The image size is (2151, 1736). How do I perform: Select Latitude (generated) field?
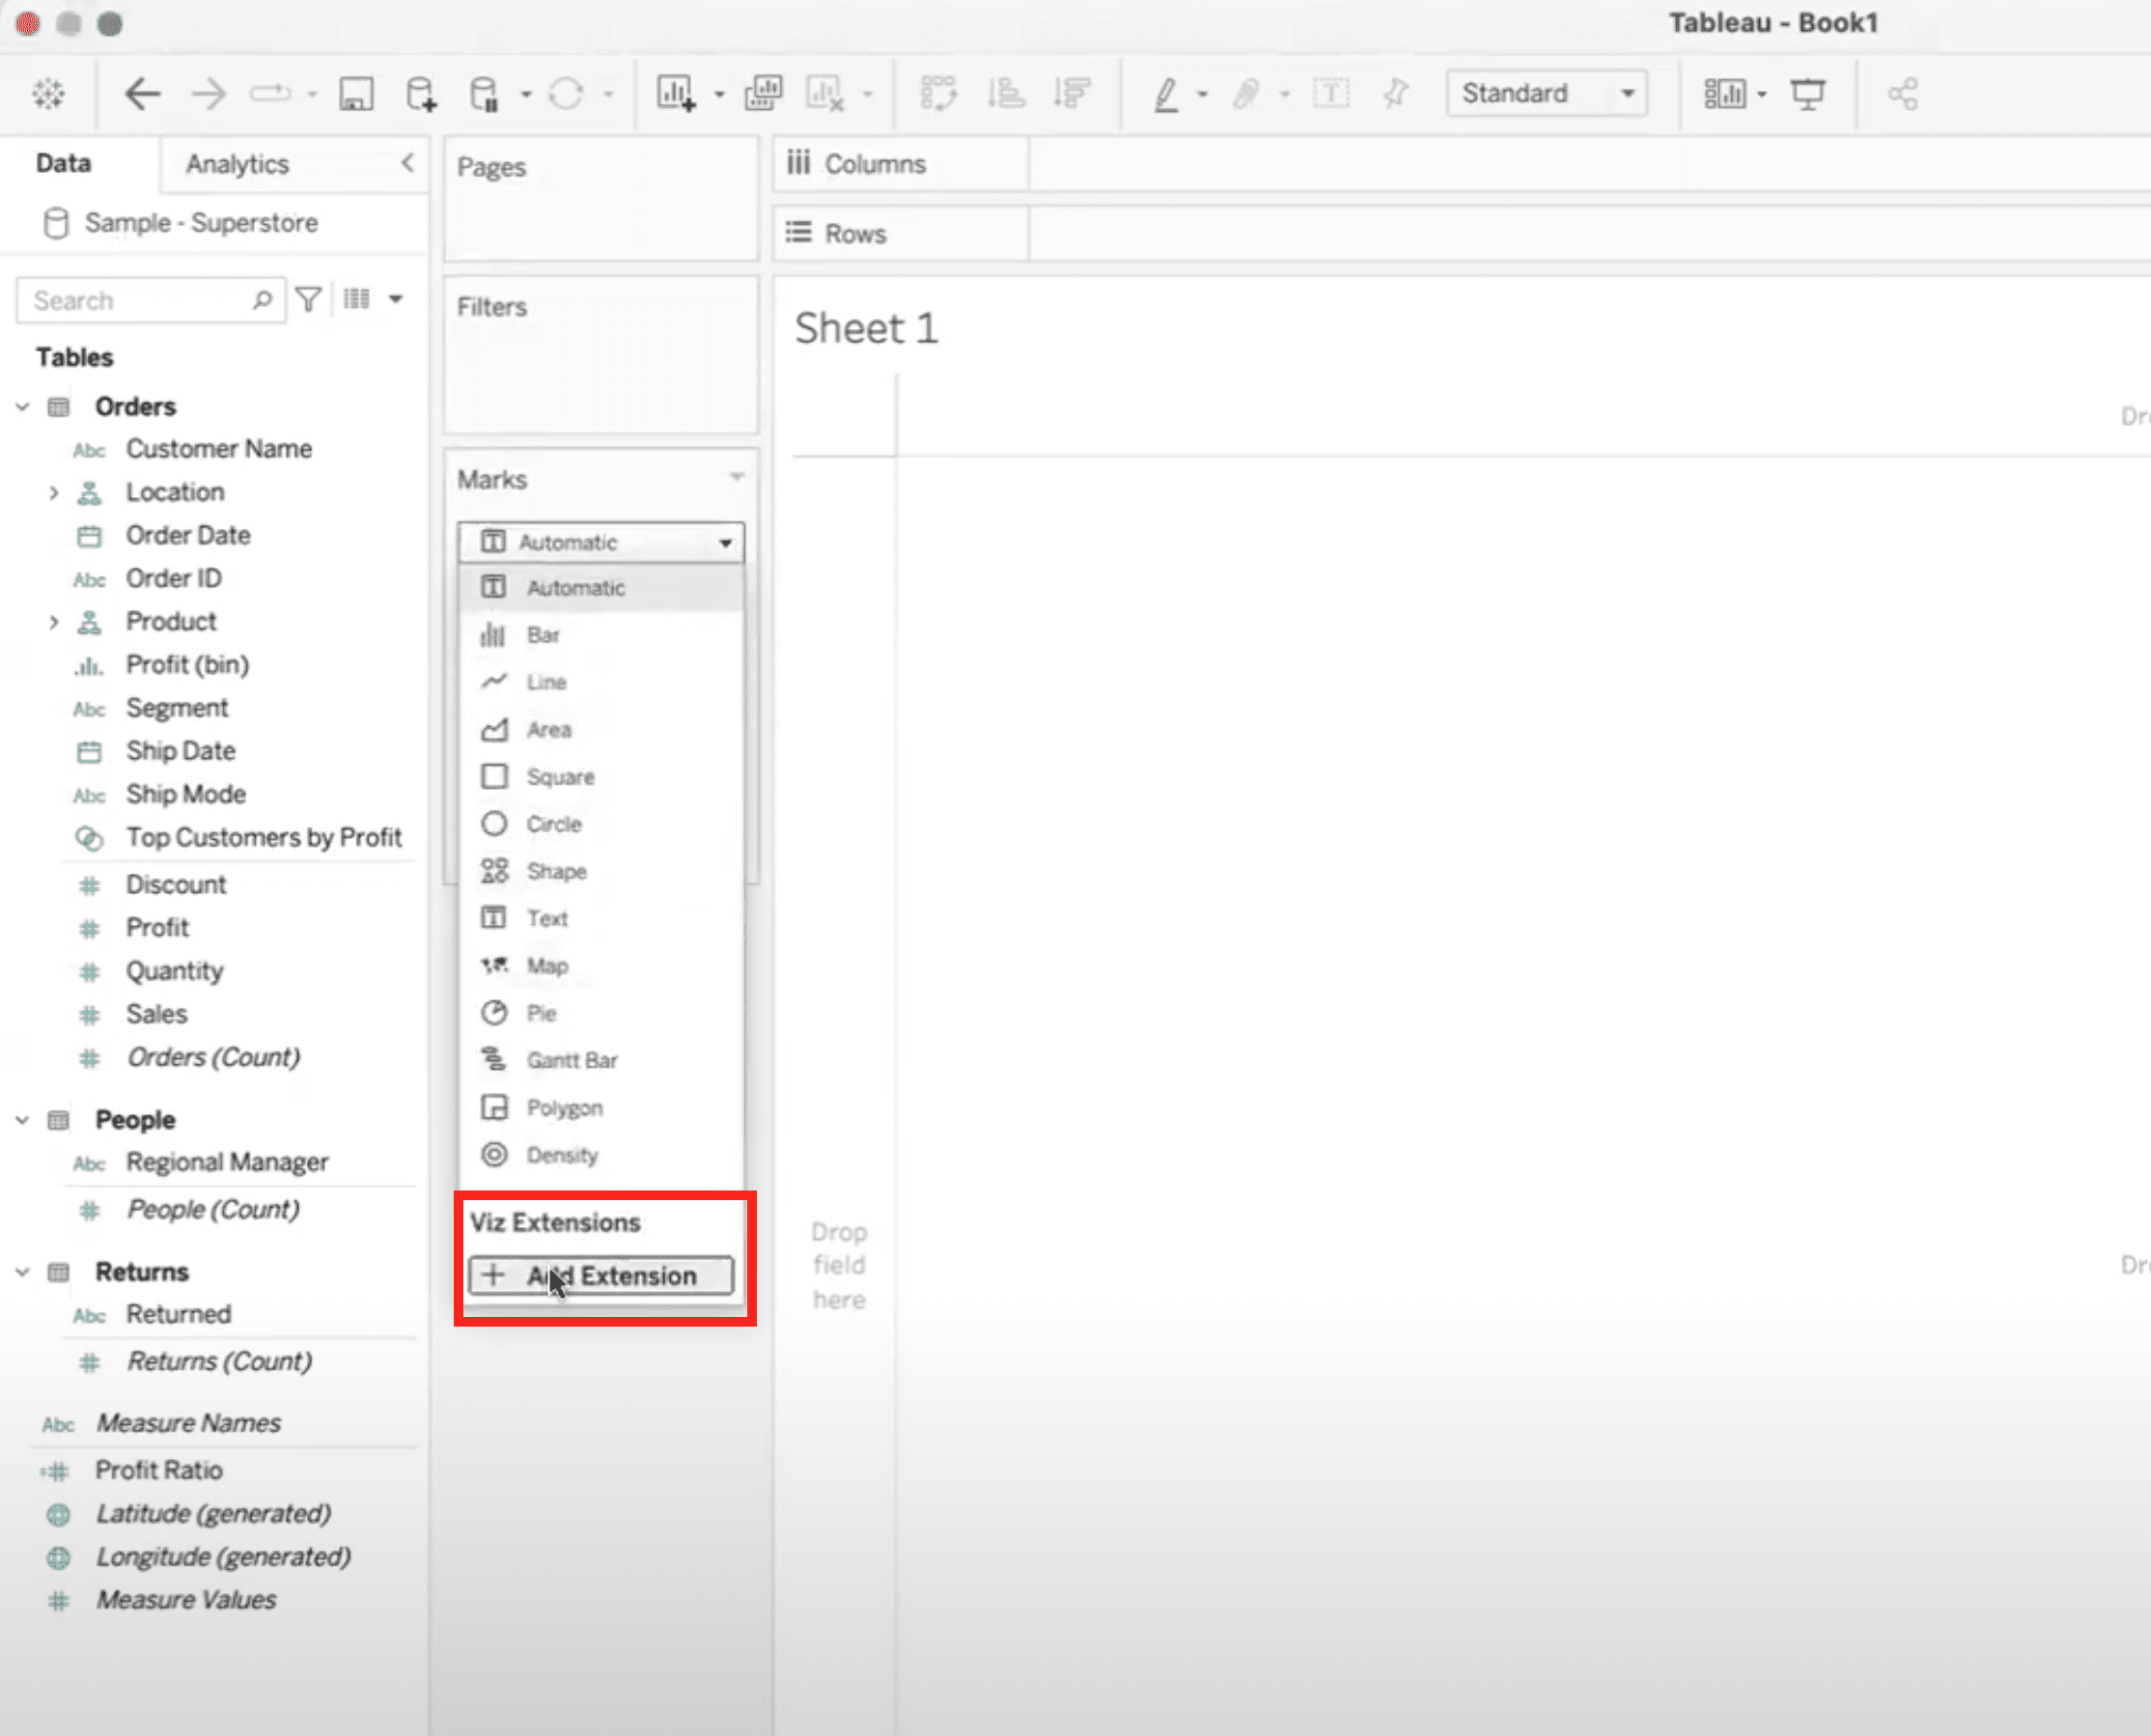(213, 1514)
